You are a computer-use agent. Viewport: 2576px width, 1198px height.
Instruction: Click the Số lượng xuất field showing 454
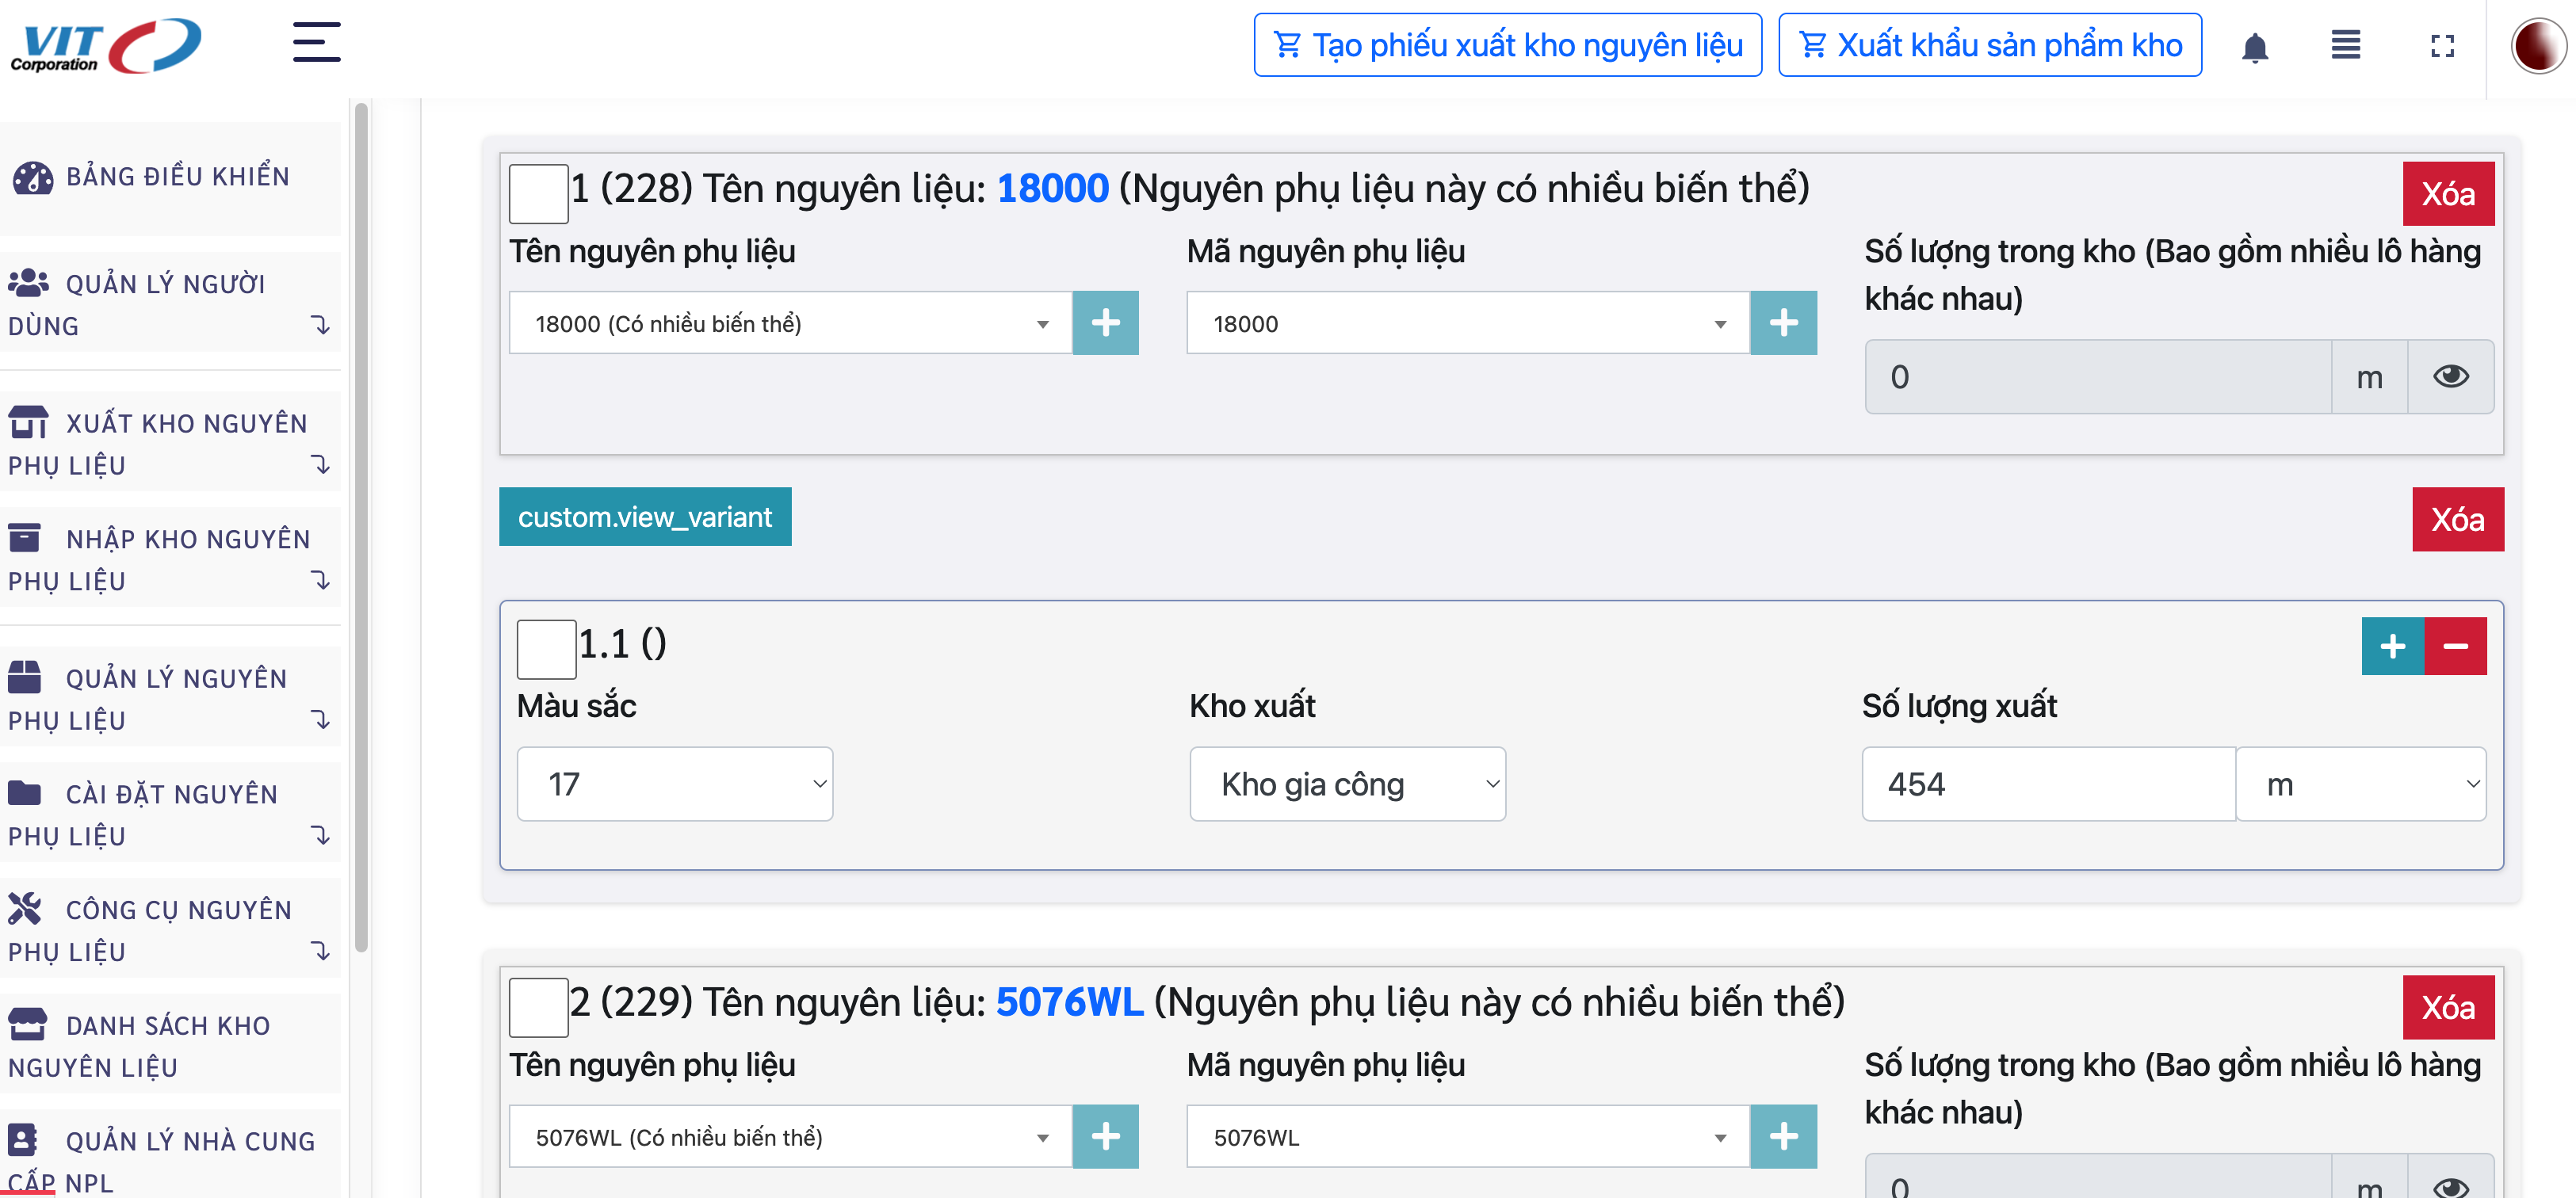[x=2048, y=784]
